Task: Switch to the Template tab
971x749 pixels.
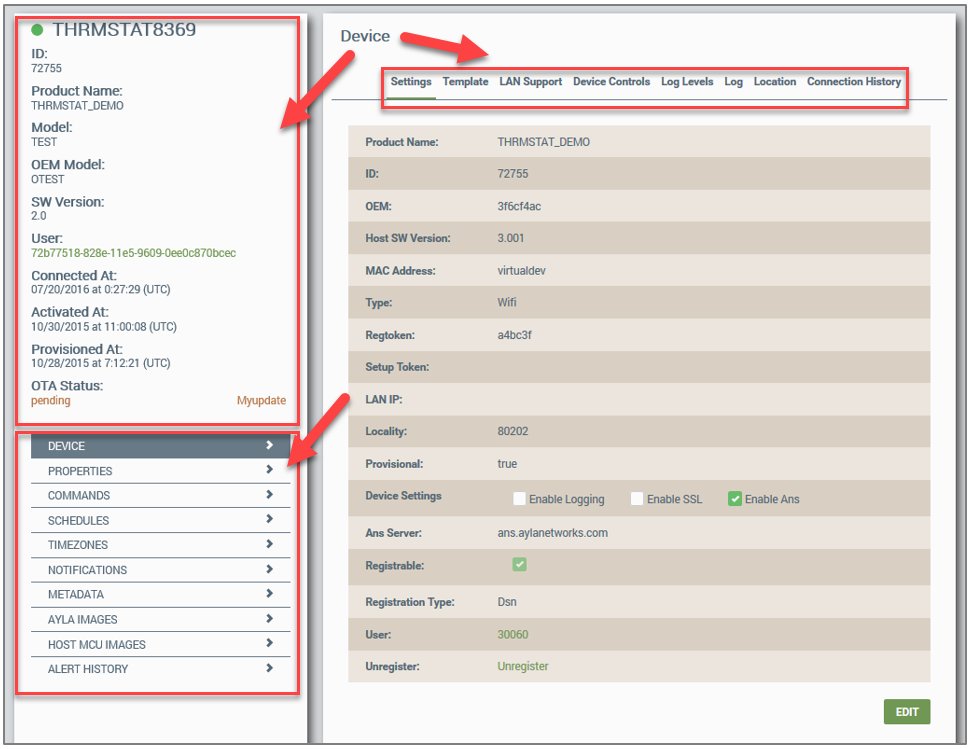Action: (x=465, y=82)
